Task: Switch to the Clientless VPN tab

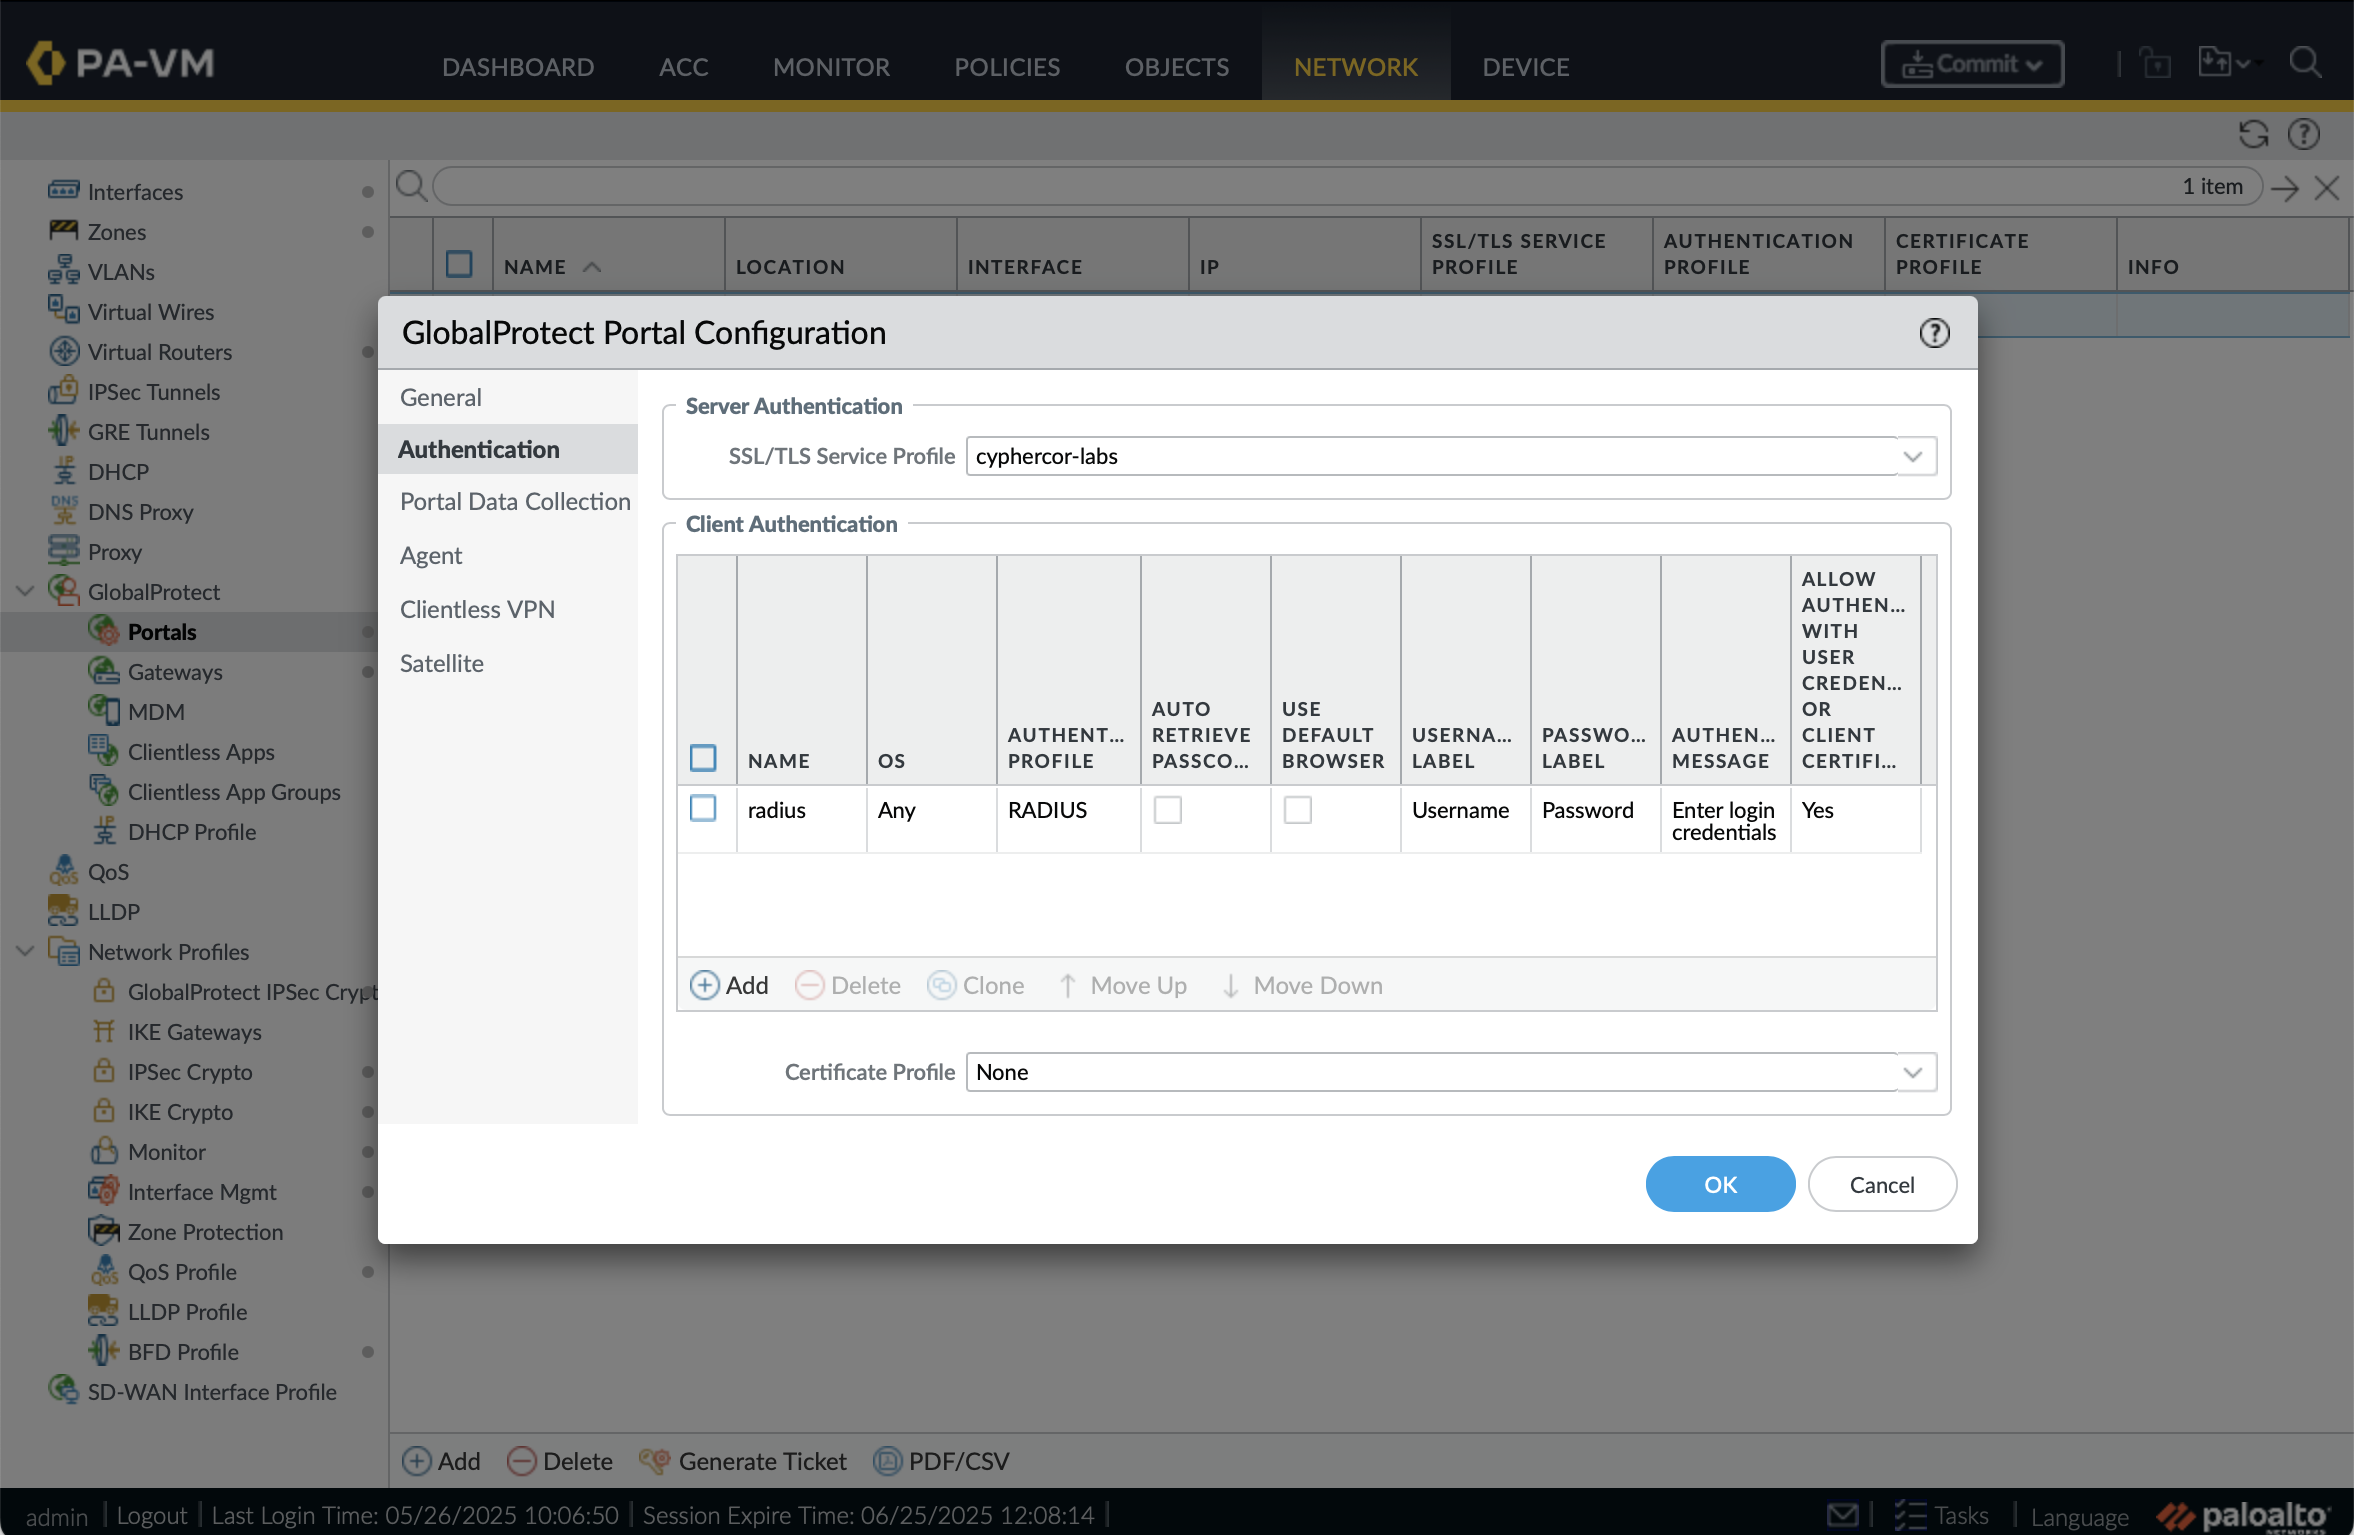Action: coord(477,609)
